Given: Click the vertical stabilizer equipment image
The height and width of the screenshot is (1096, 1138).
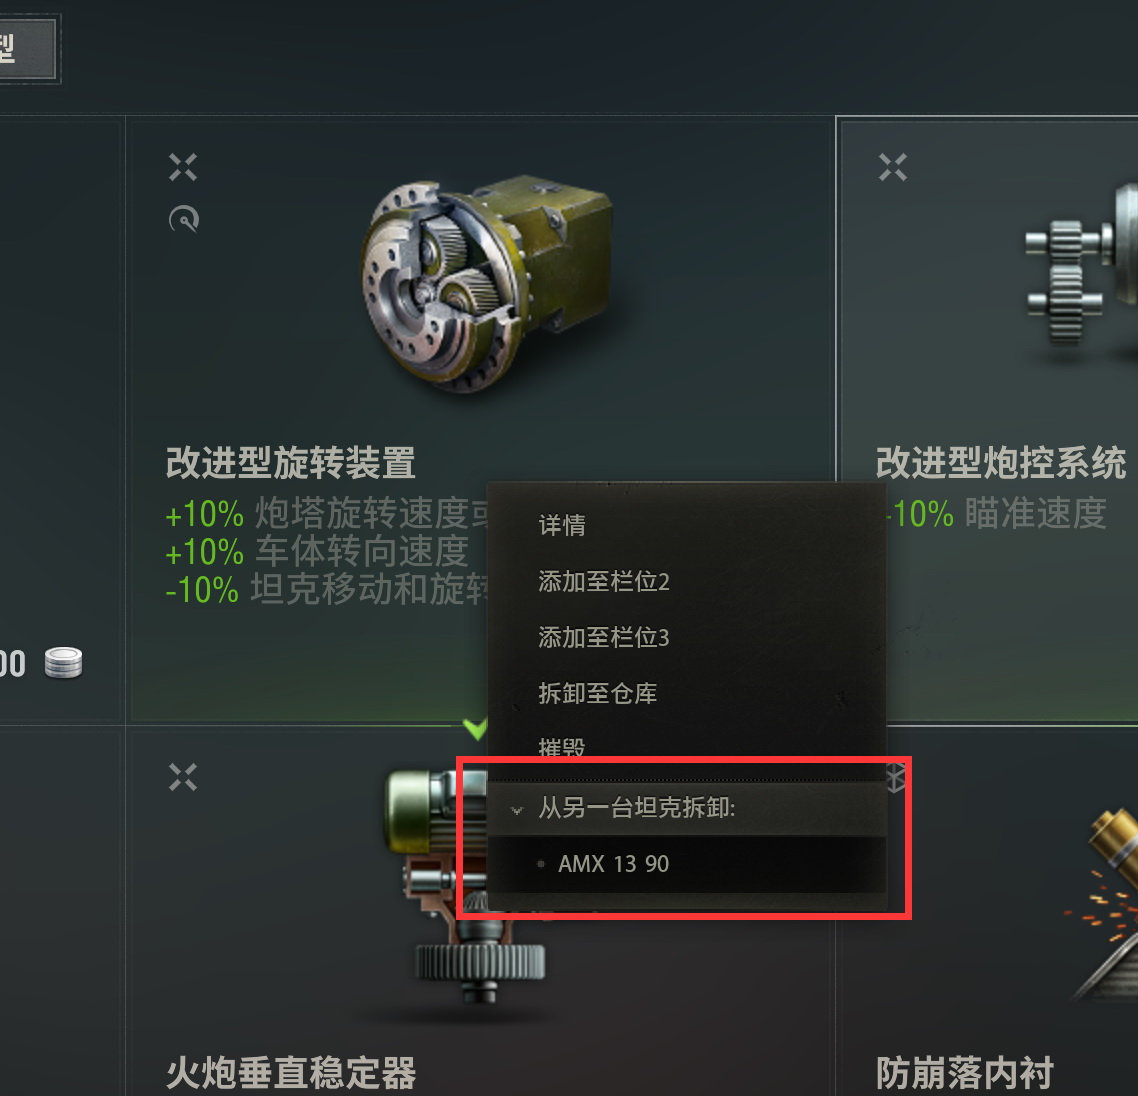Looking at the screenshot, I should (x=464, y=887).
